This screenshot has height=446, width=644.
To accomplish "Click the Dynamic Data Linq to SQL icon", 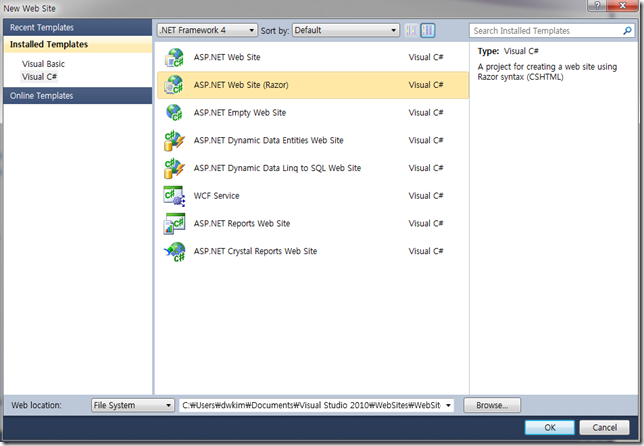I will (174, 168).
